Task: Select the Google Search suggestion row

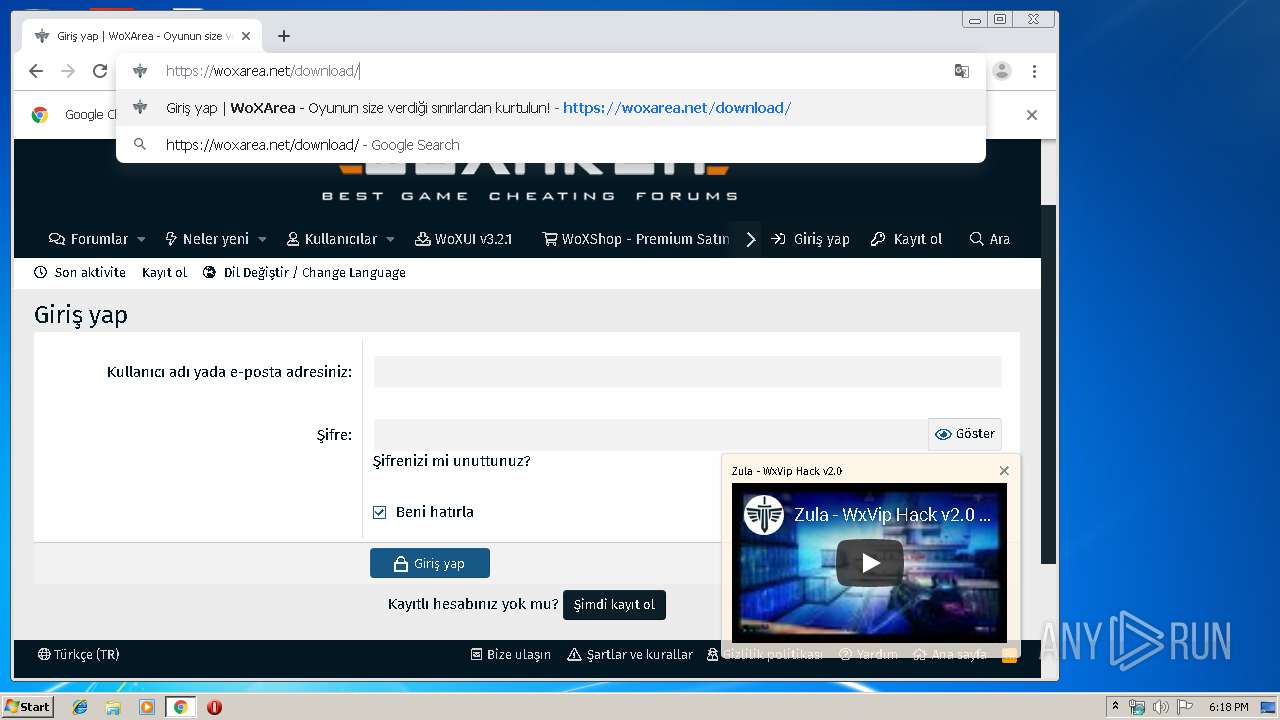Action: click(551, 145)
